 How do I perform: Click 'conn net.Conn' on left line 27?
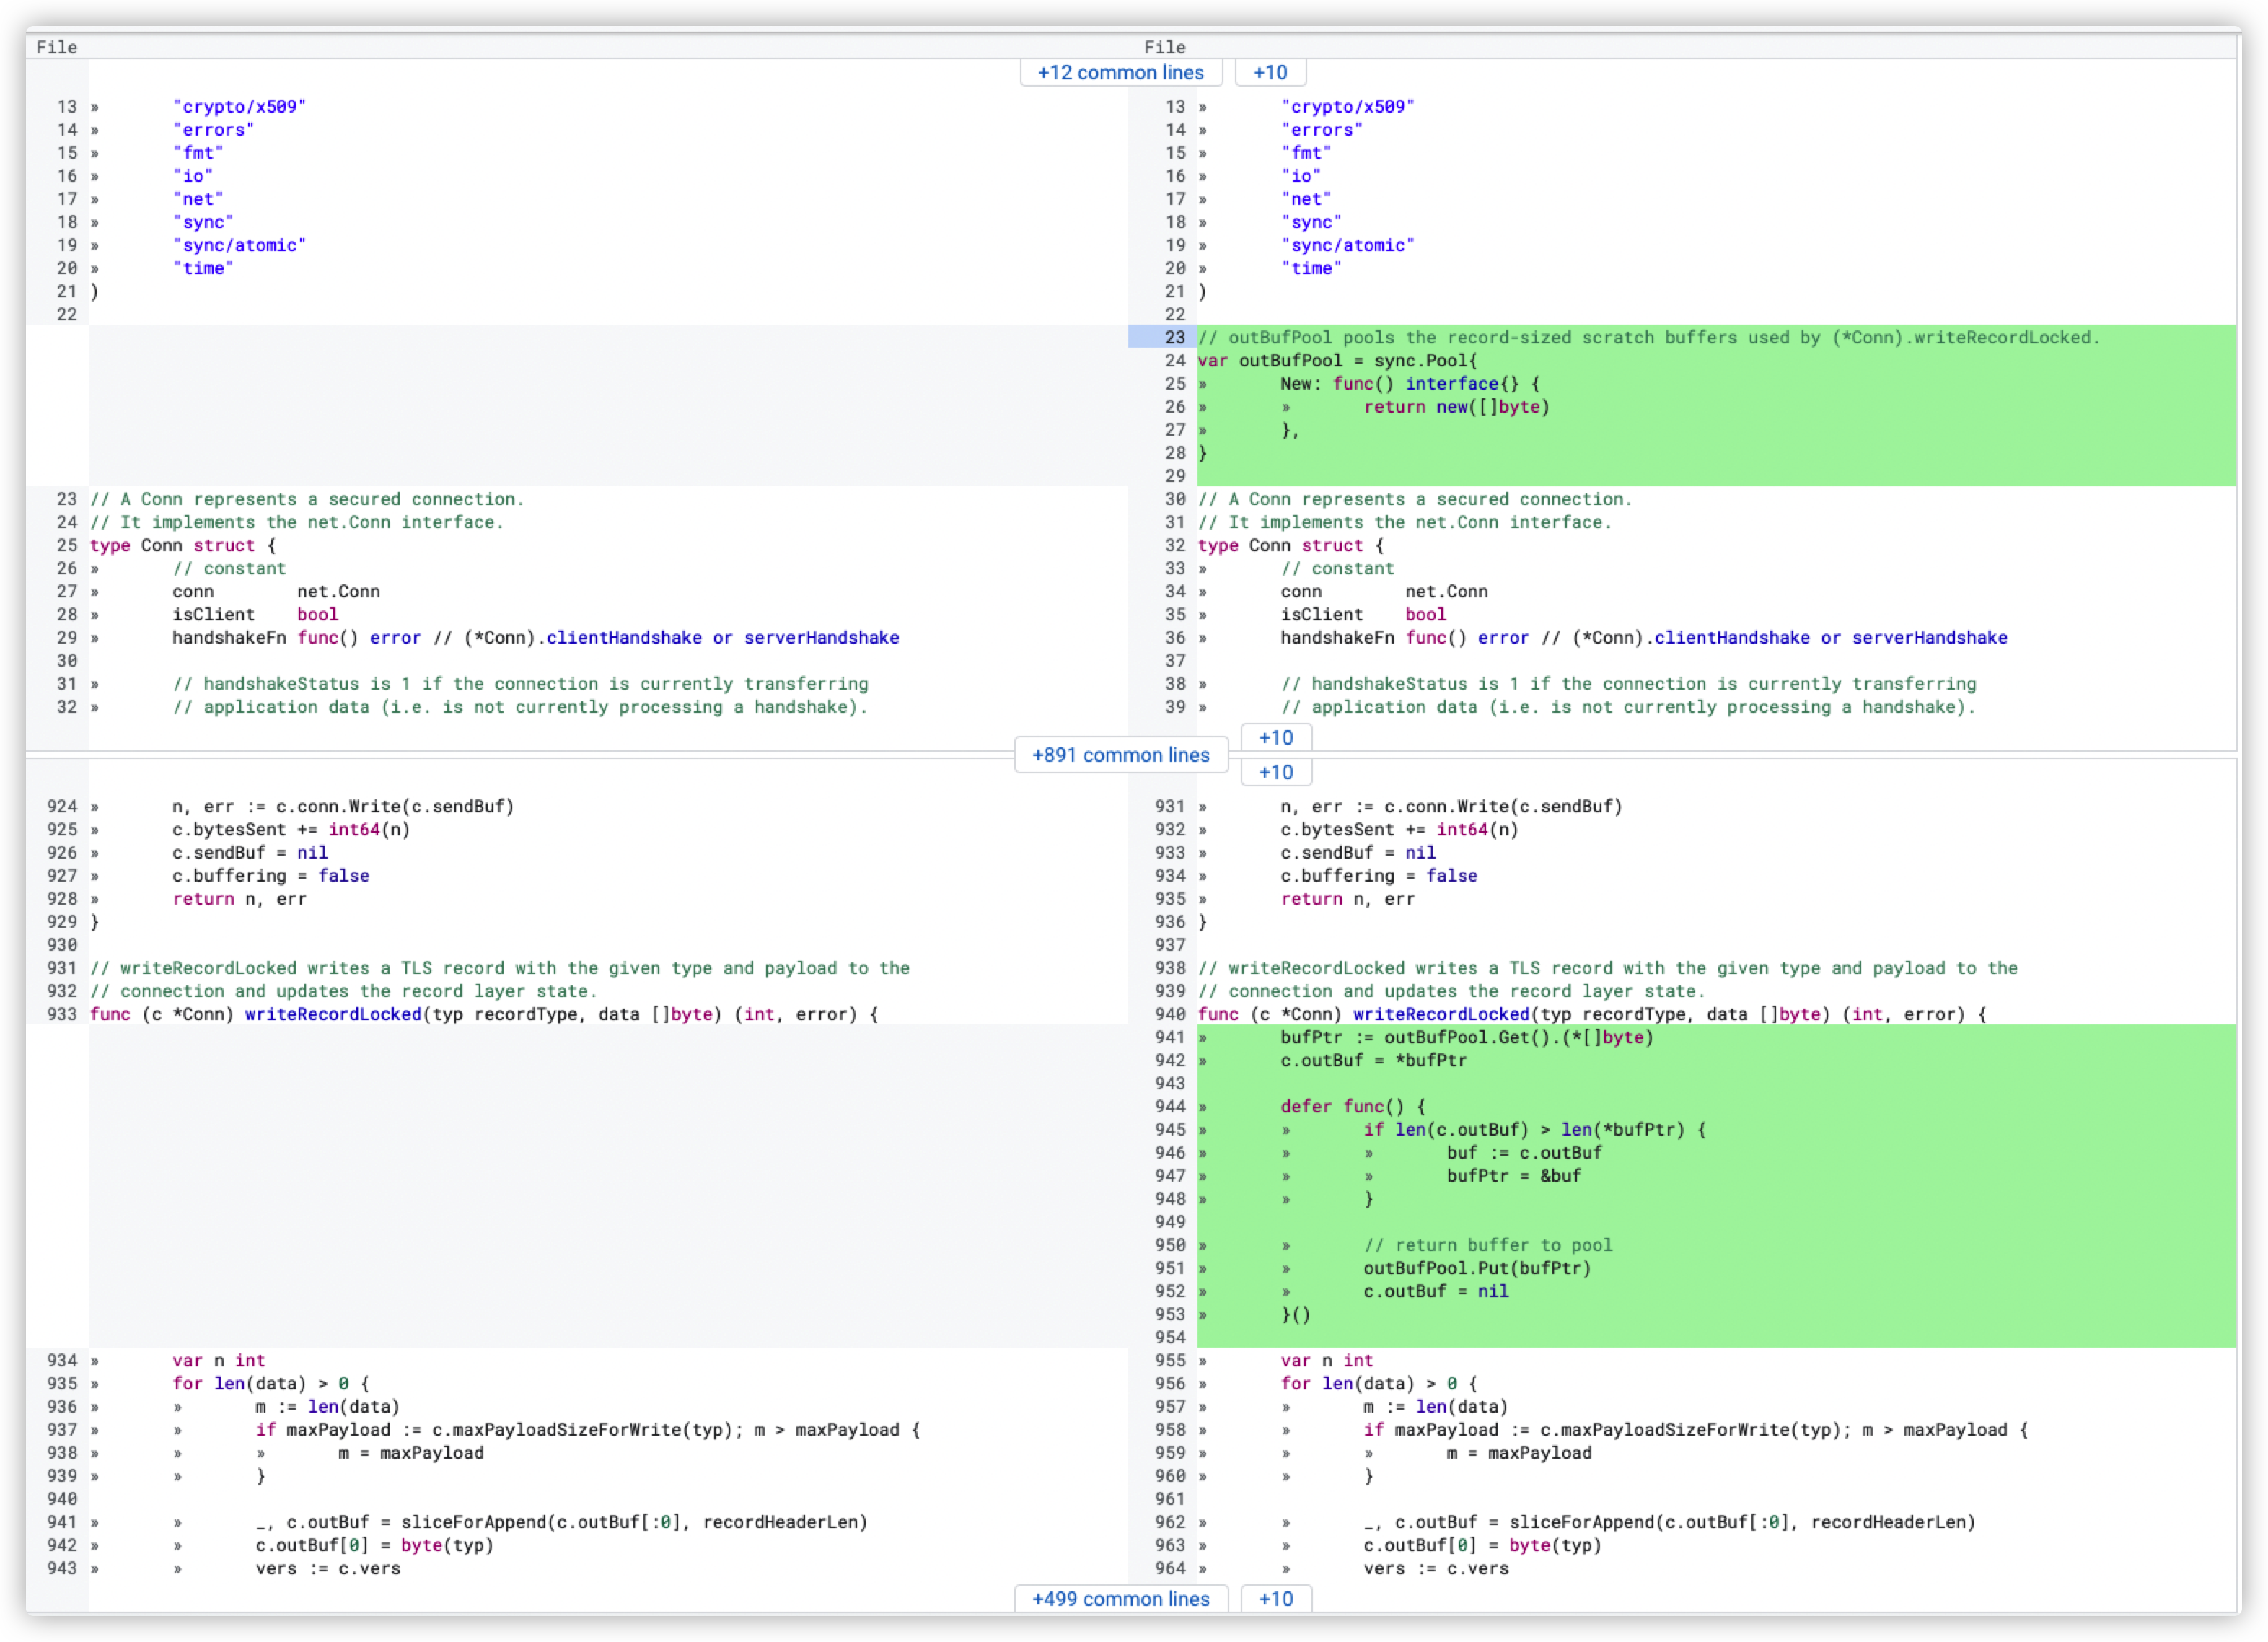(x=276, y=591)
